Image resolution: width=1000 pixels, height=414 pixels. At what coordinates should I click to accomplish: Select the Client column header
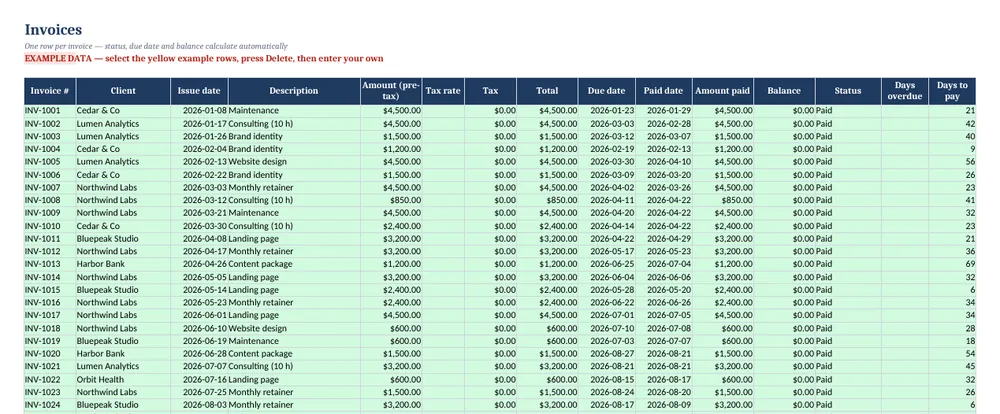click(123, 91)
